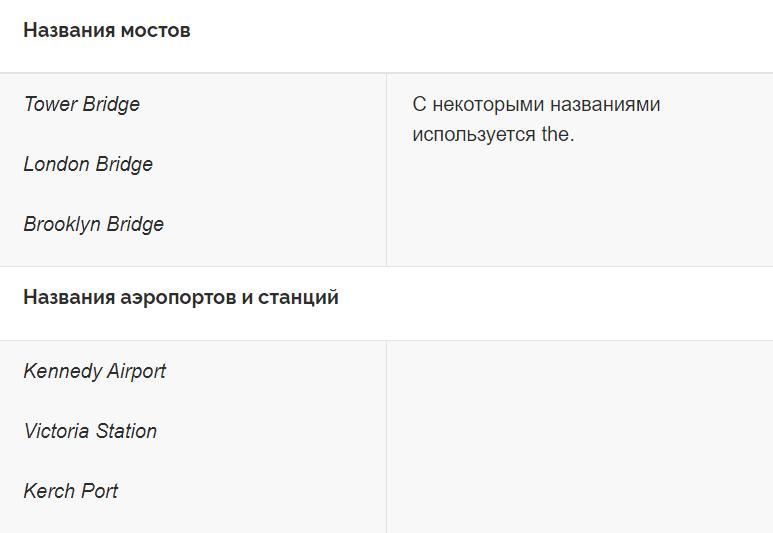773x533 pixels.
Task: Click the 'Kennedy Airport' example
Action: [95, 371]
